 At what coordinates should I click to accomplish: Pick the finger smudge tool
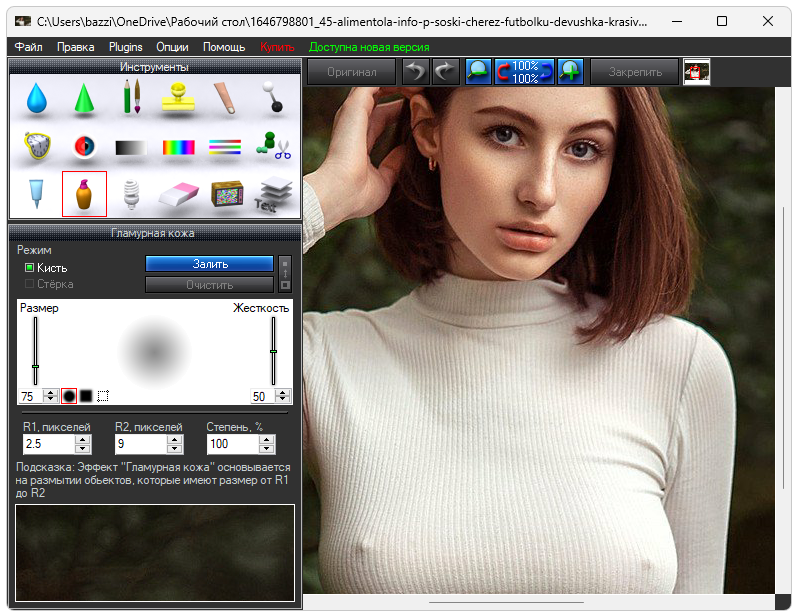point(225,98)
